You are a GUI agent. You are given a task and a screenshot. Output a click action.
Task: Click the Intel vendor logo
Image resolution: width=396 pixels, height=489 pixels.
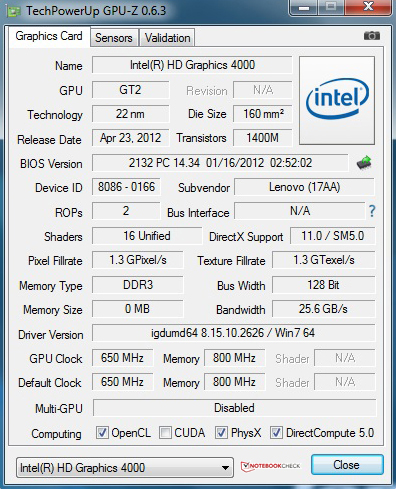337,100
